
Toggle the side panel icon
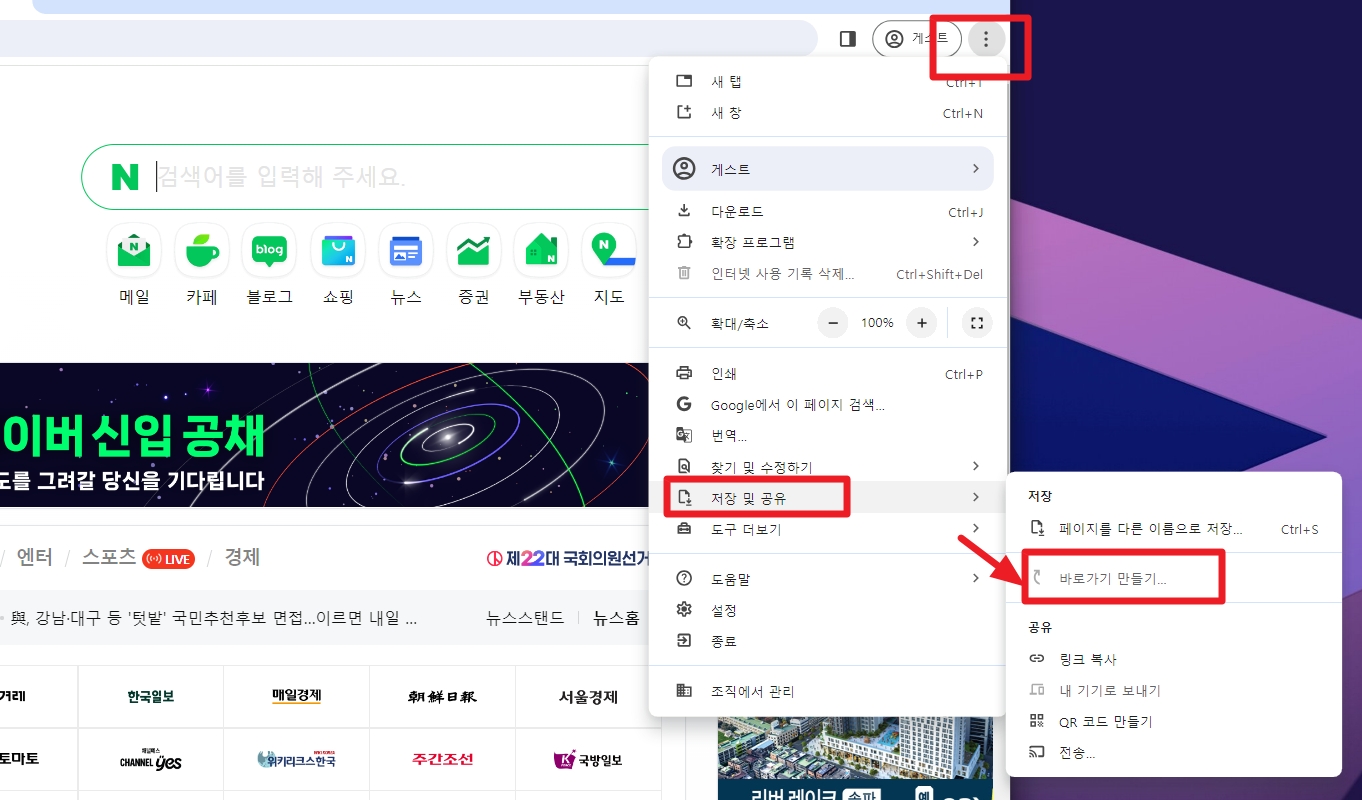pyautogui.click(x=848, y=39)
